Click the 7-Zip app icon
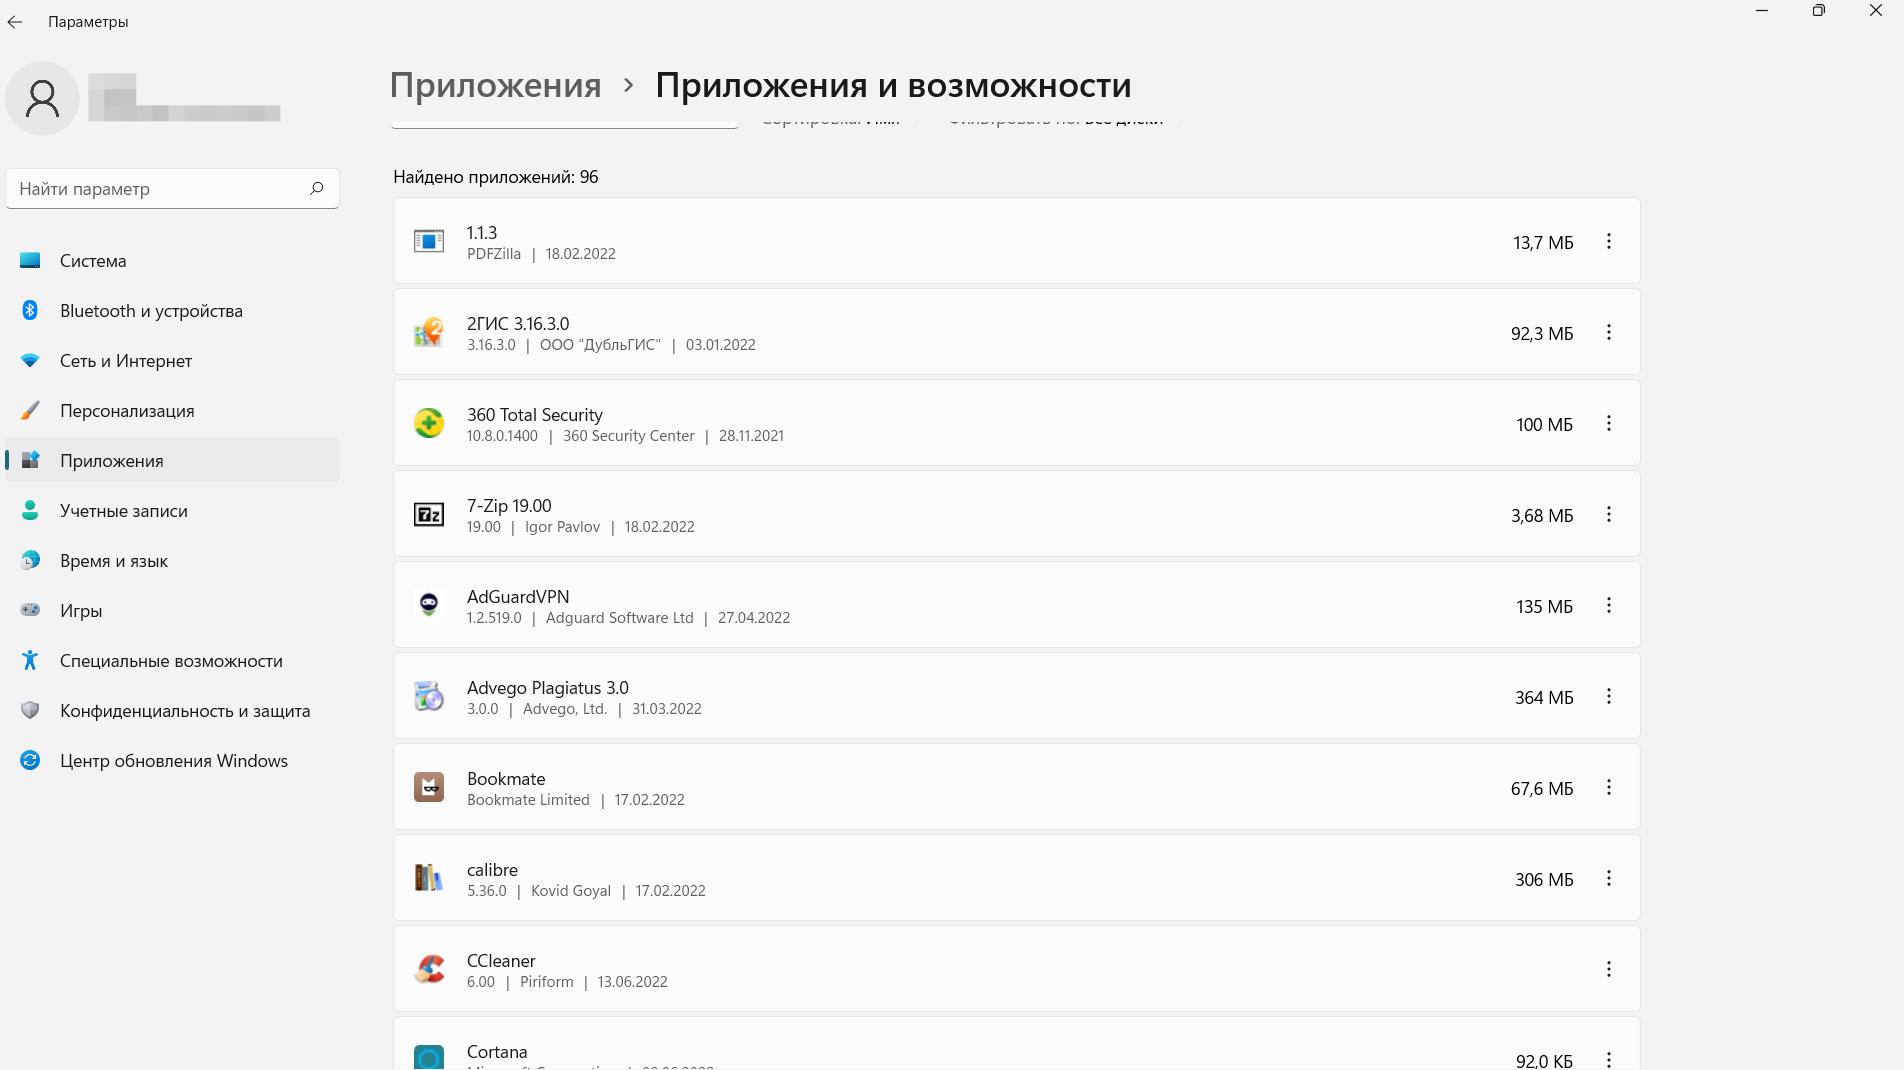1904x1070 pixels. click(429, 514)
